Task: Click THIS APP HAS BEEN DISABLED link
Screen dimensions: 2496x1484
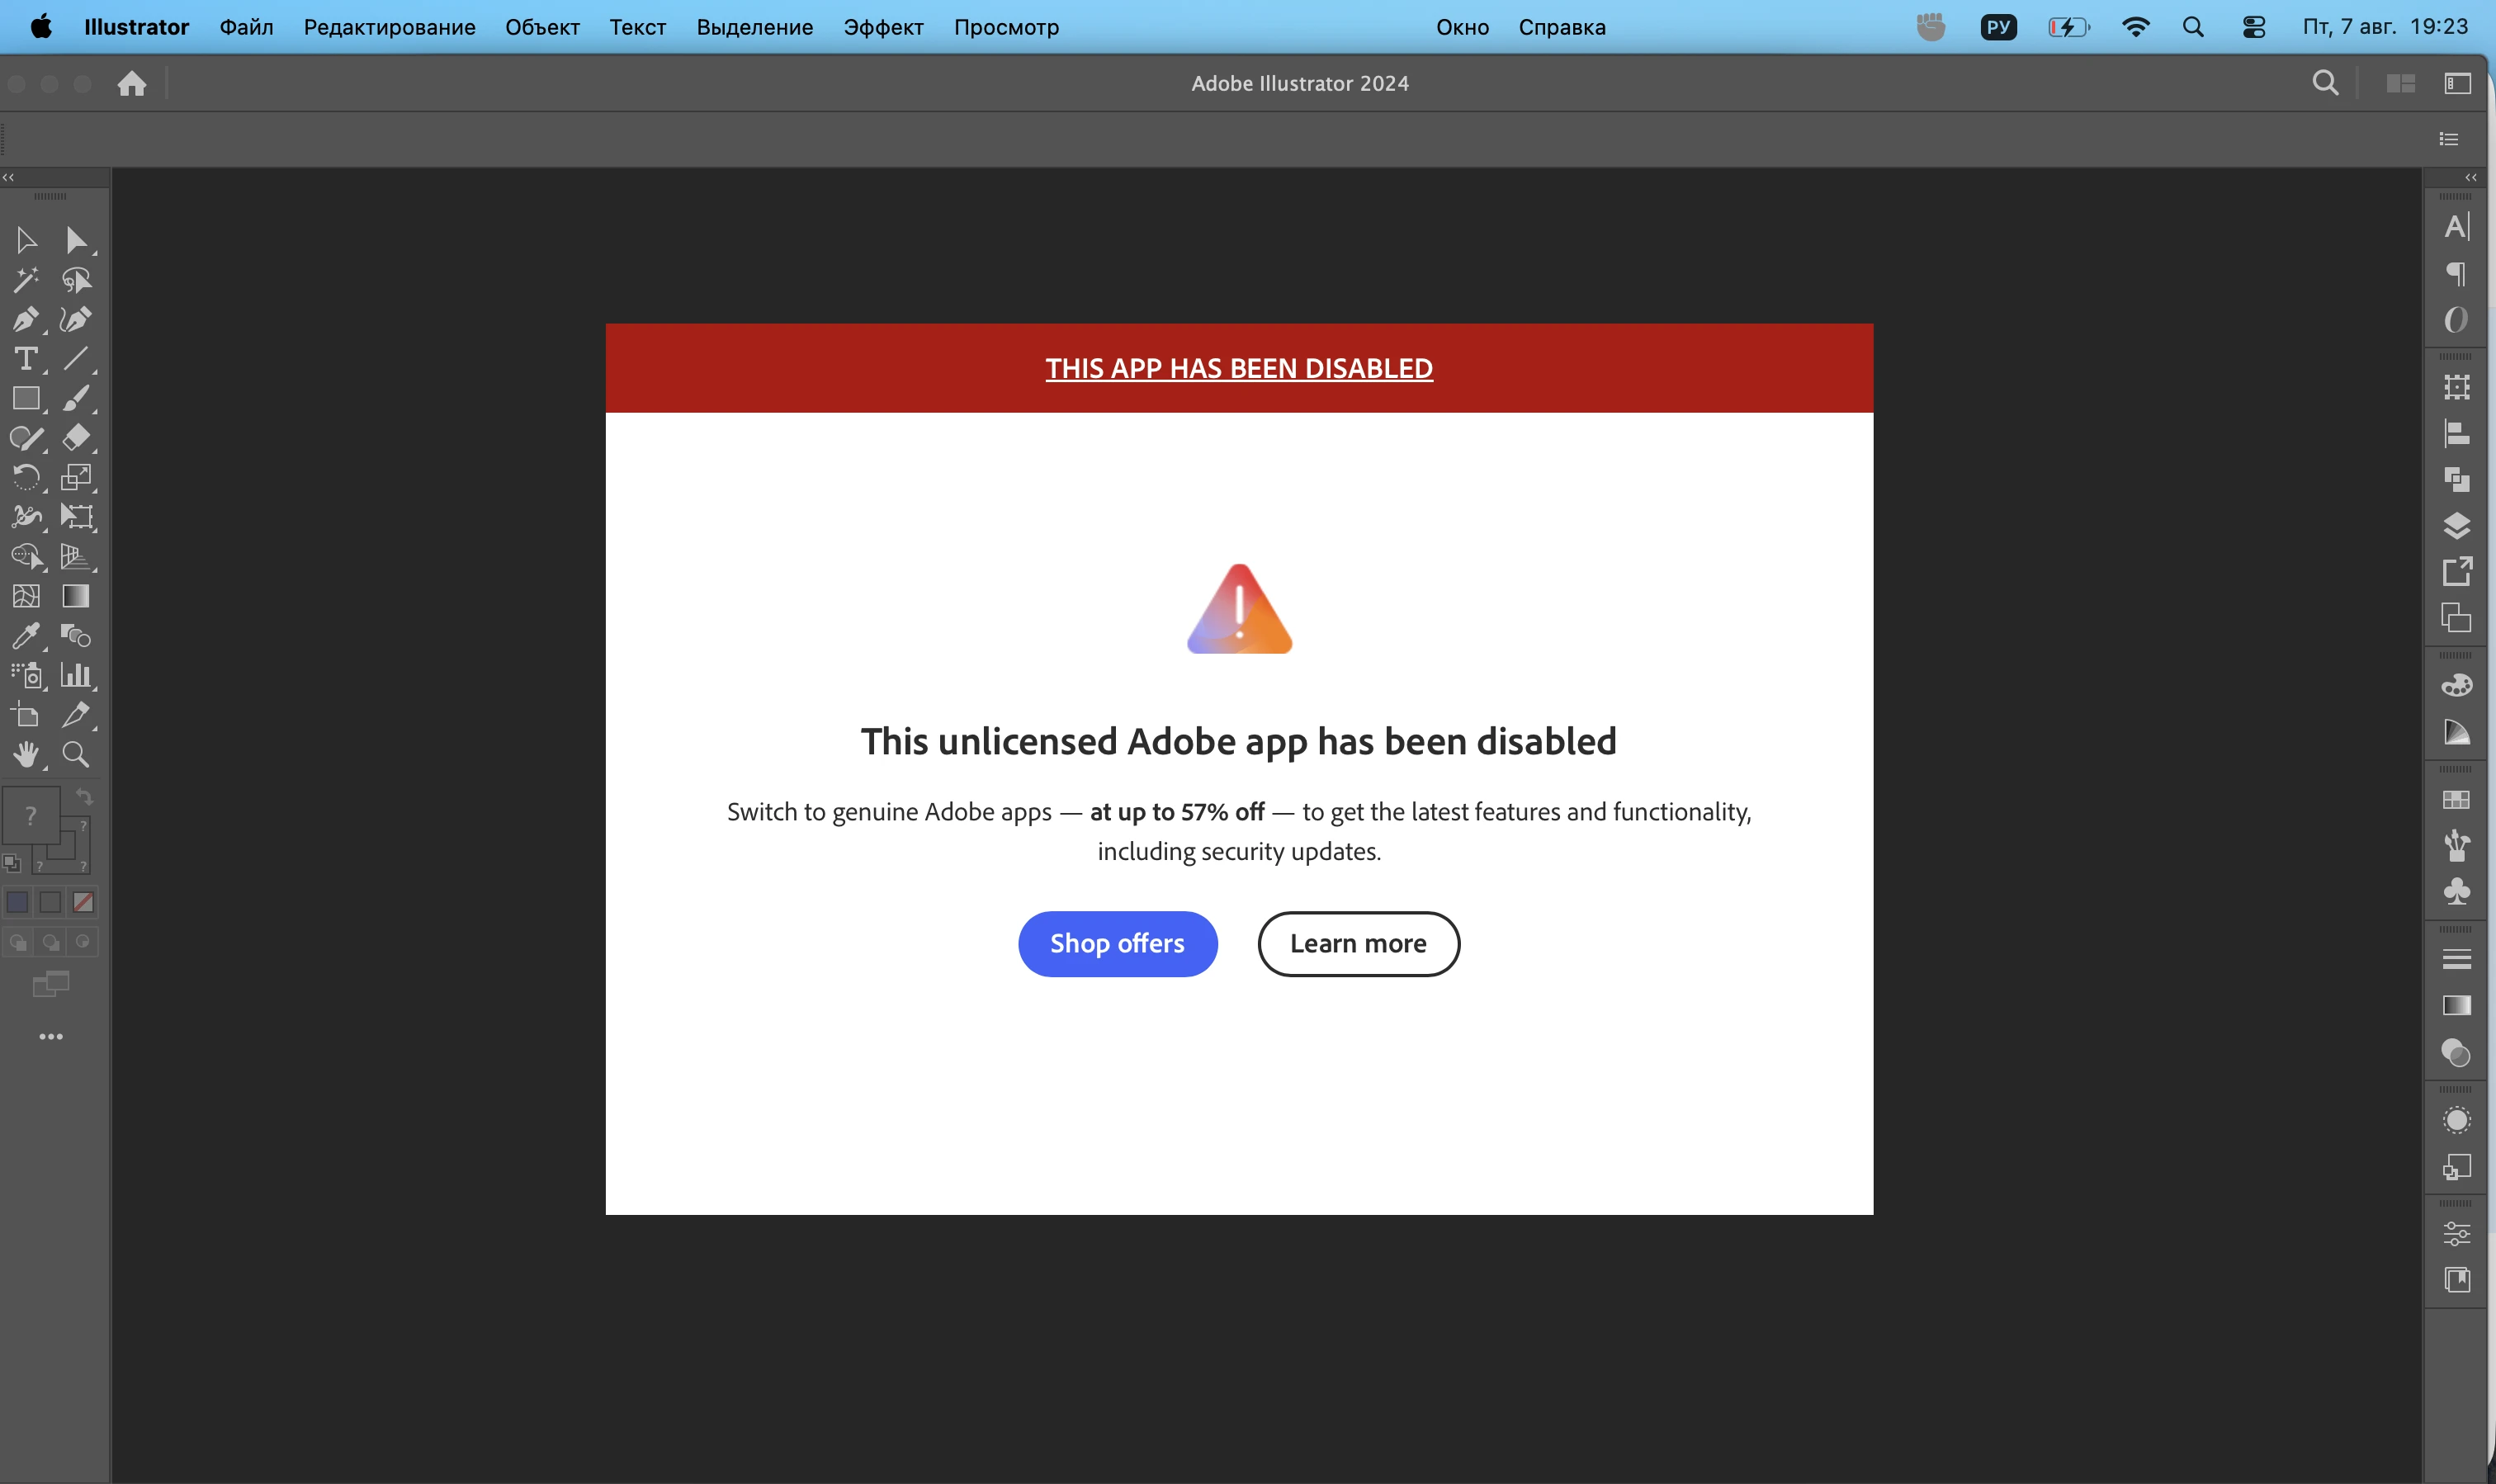Action: point(1239,368)
